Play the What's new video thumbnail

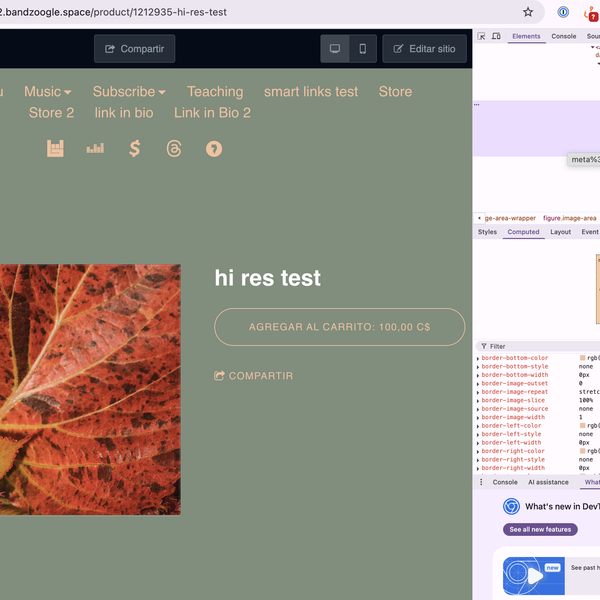[x=533, y=576]
